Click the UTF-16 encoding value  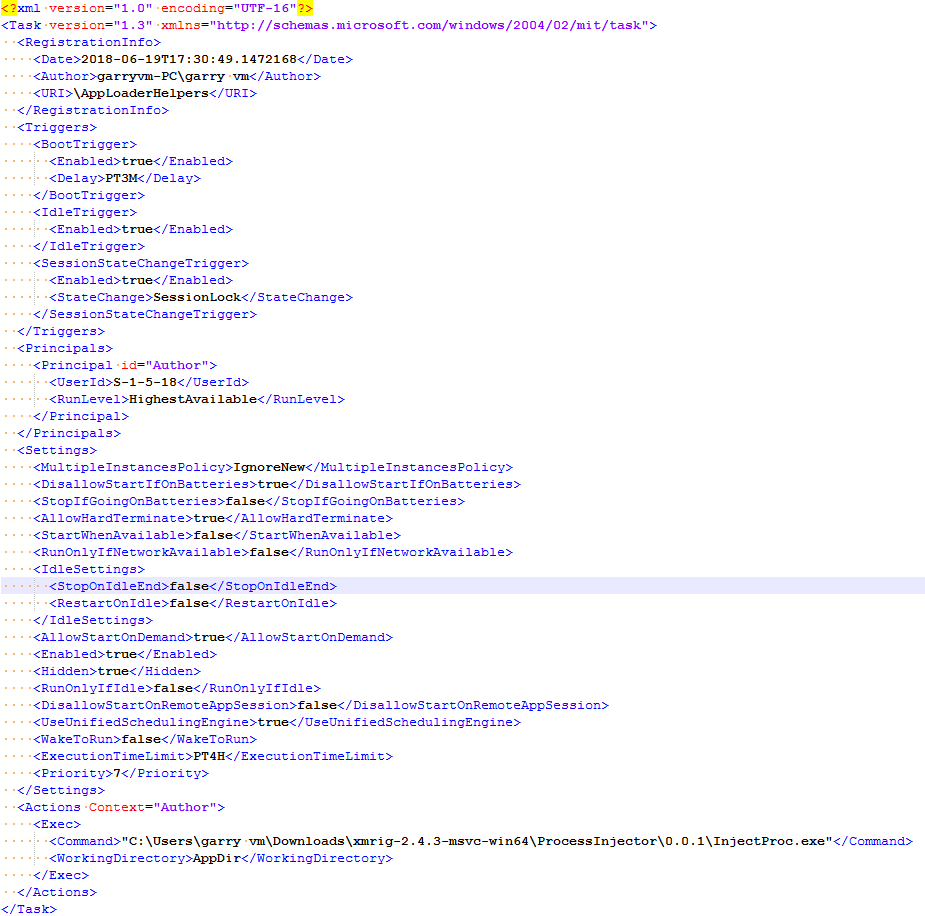coord(265,8)
